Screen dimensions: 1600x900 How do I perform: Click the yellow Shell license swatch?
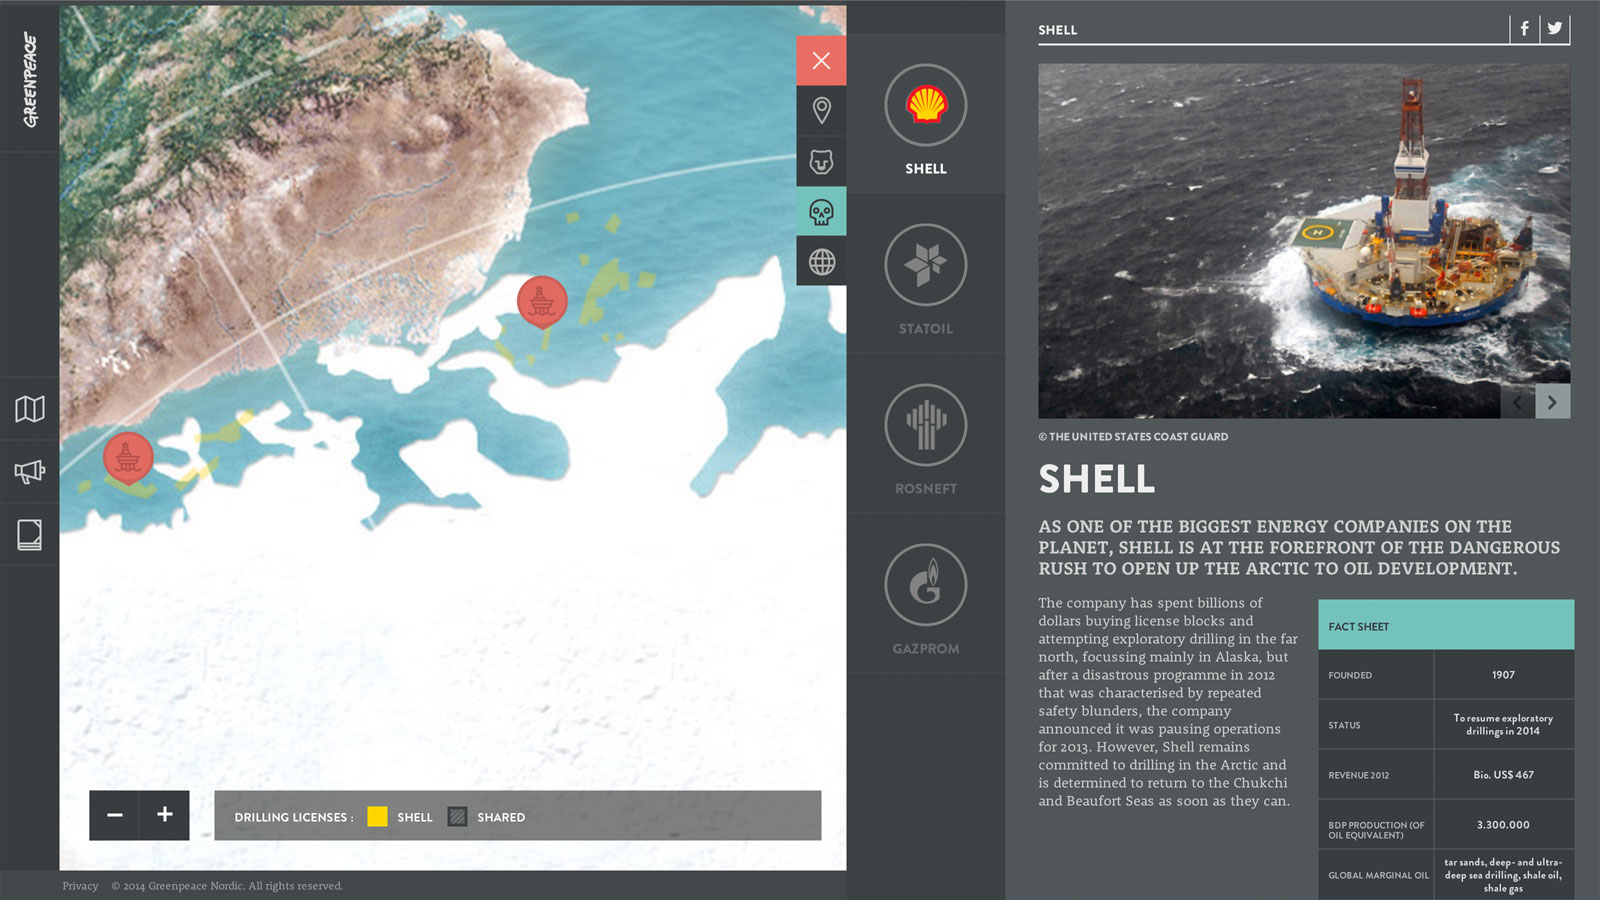point(377,816)
